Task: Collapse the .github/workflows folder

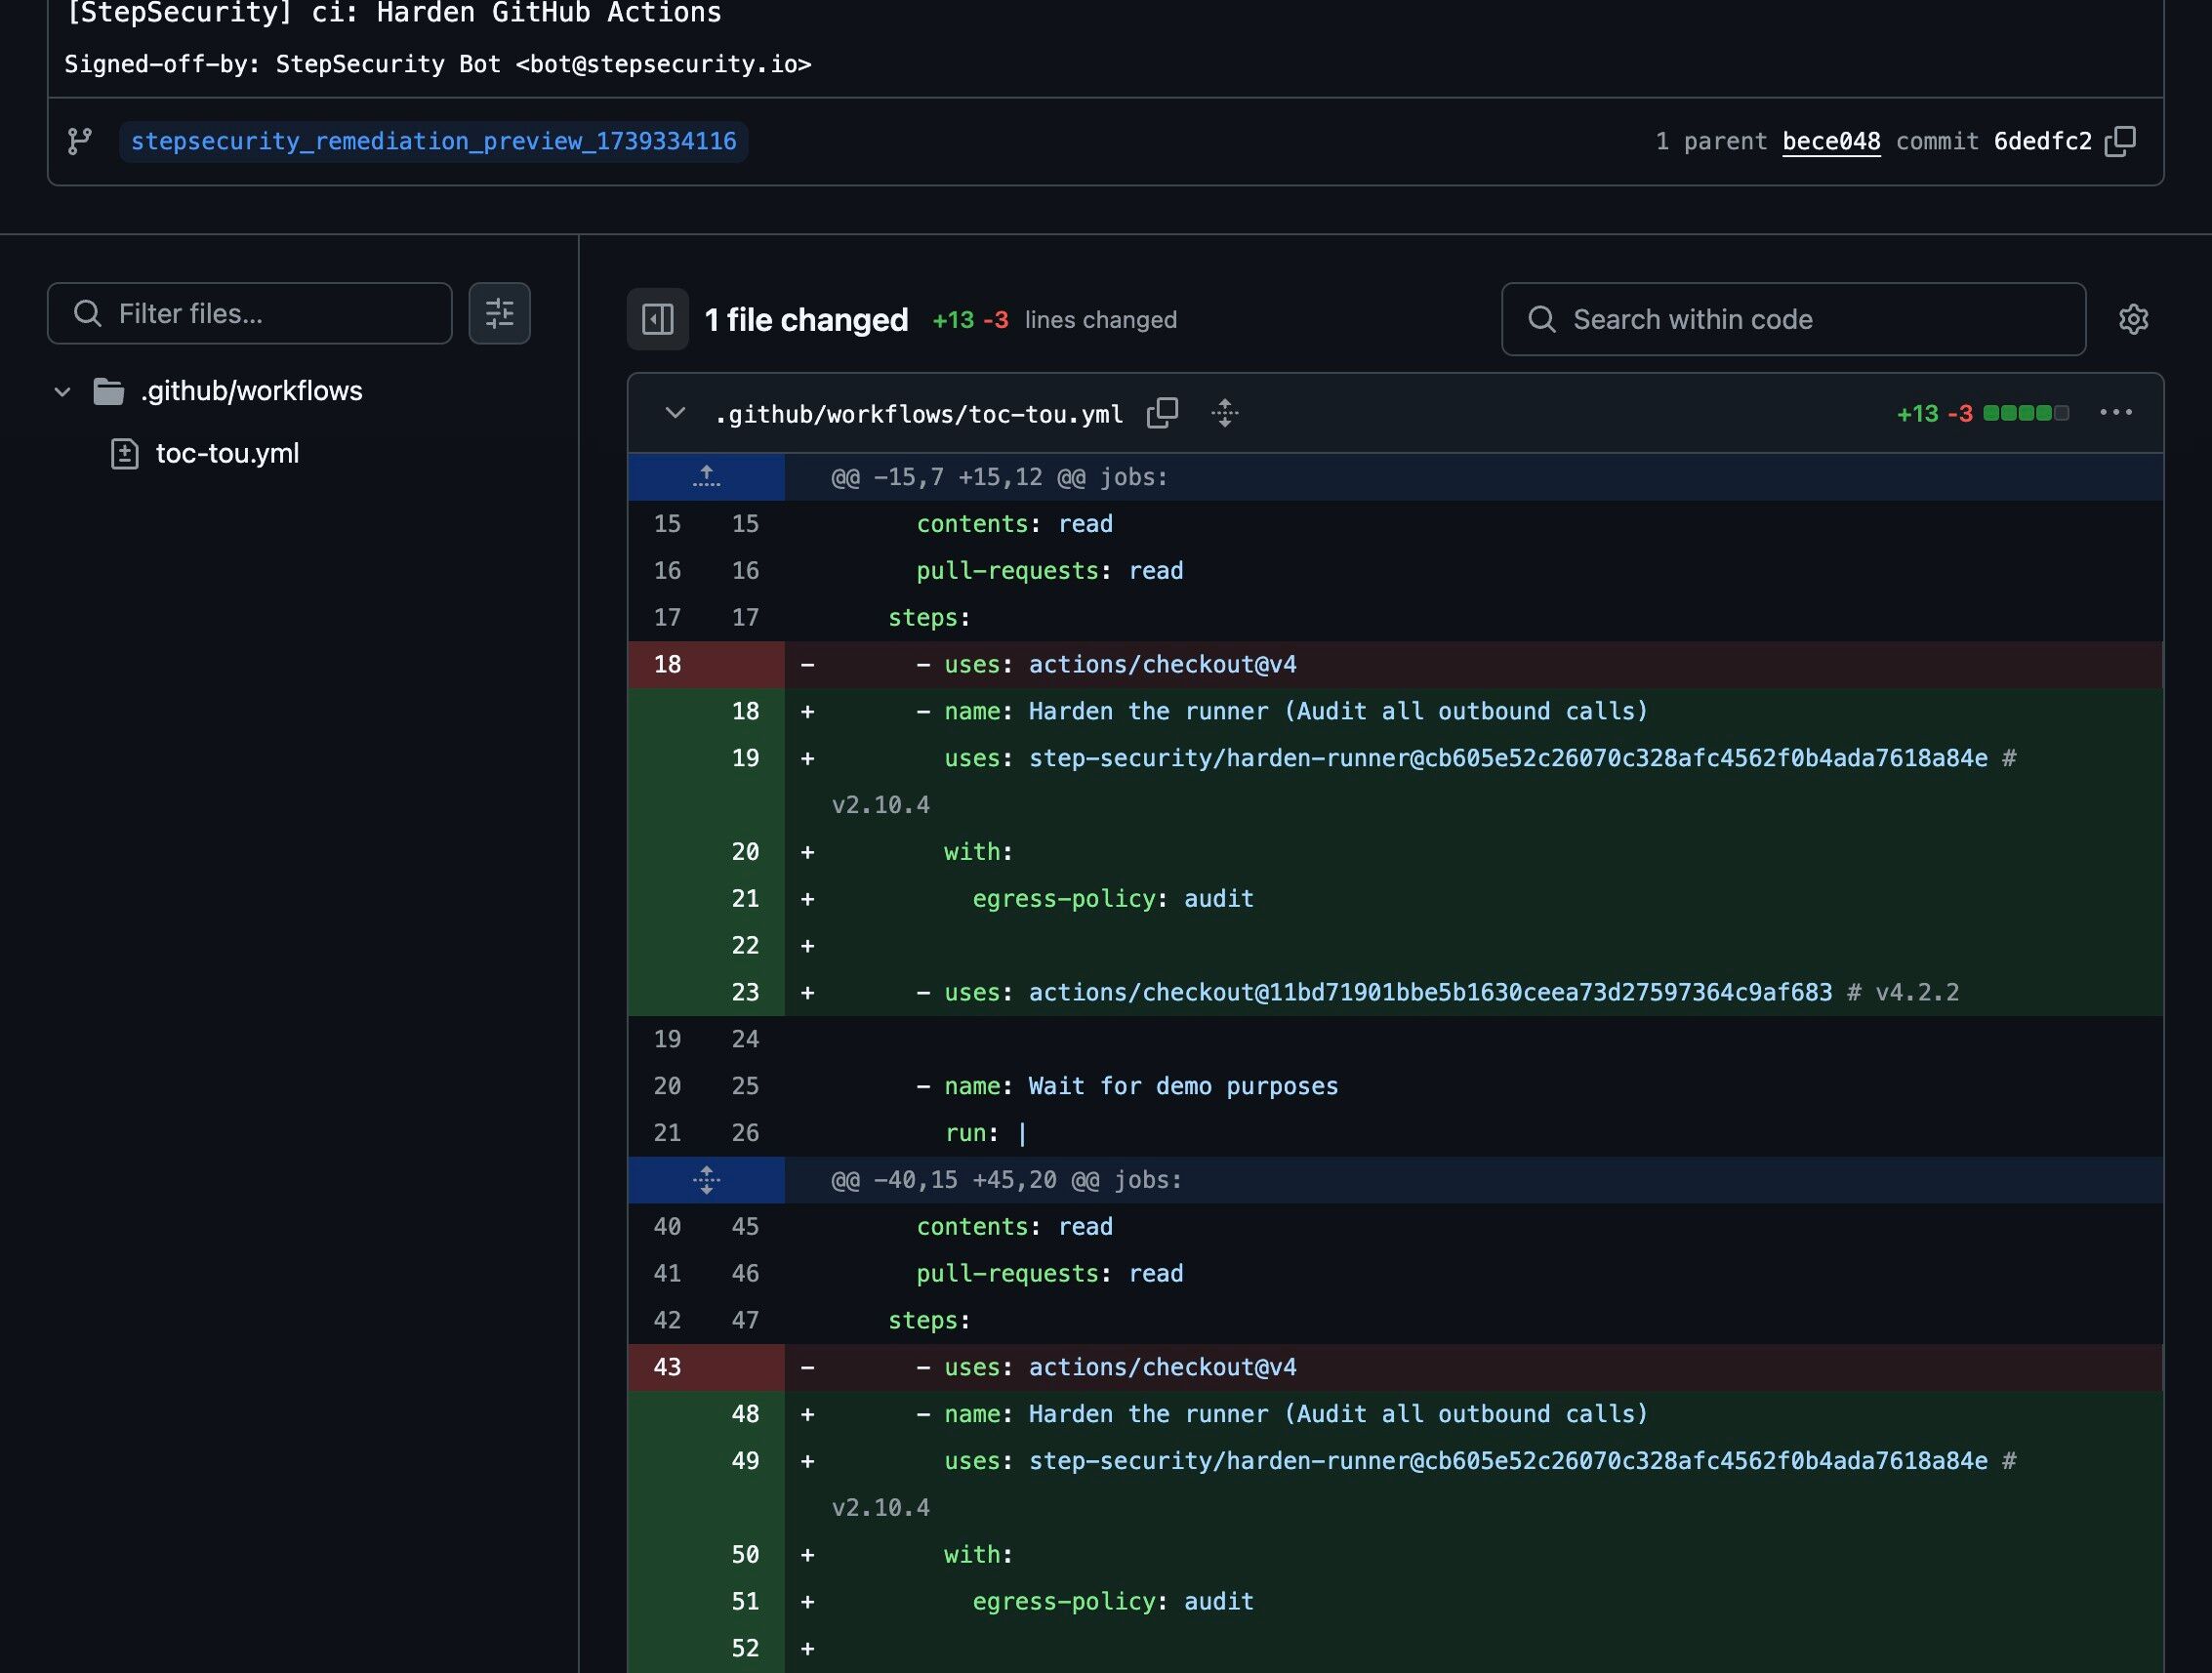Action: (62, 391)
